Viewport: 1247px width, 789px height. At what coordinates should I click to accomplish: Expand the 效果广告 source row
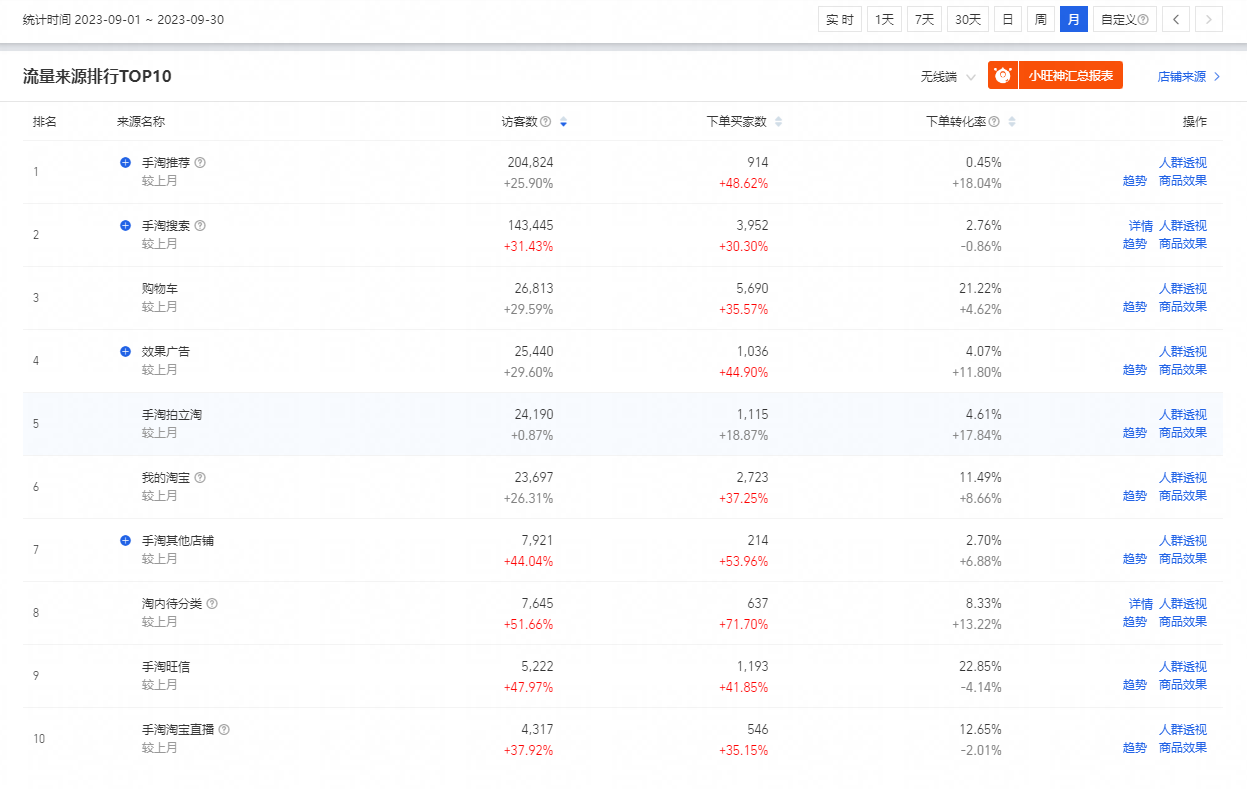(x=125, y=352)
